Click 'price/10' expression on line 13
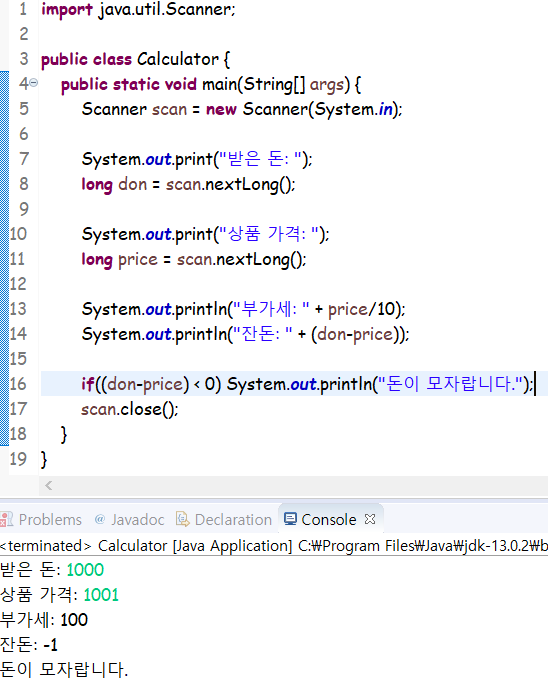The image size is (548, 686). (x=362, y=309)
